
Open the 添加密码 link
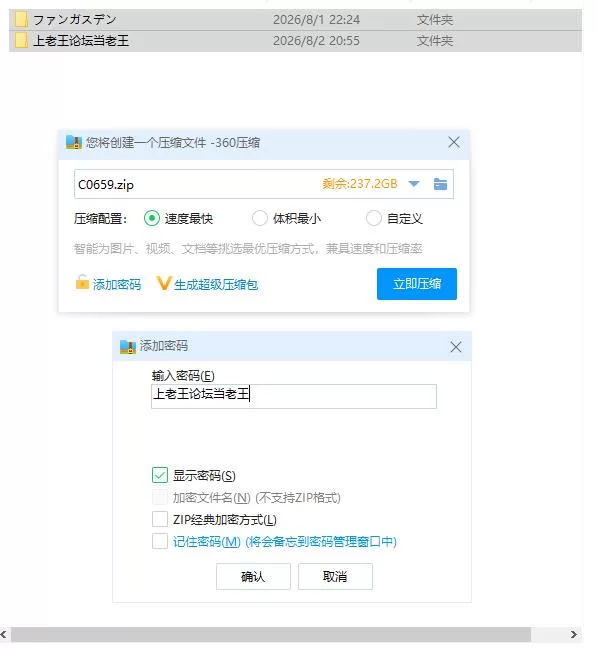(117, 284)
